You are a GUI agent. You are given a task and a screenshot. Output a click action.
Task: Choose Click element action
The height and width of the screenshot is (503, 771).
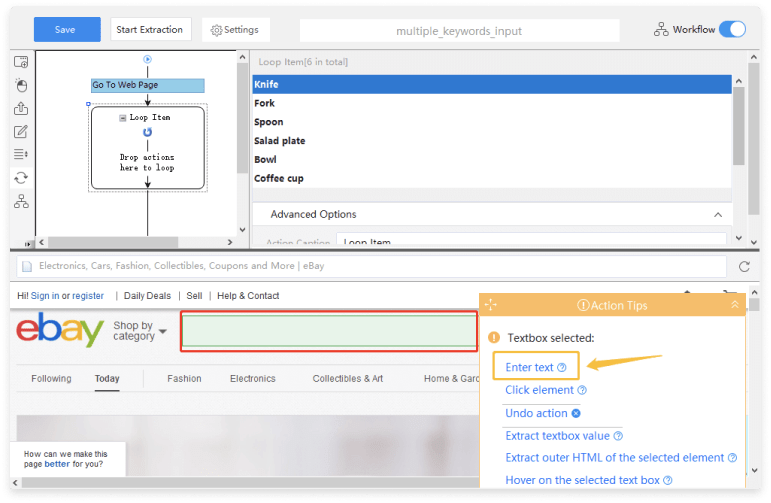[x=539, y=390]
